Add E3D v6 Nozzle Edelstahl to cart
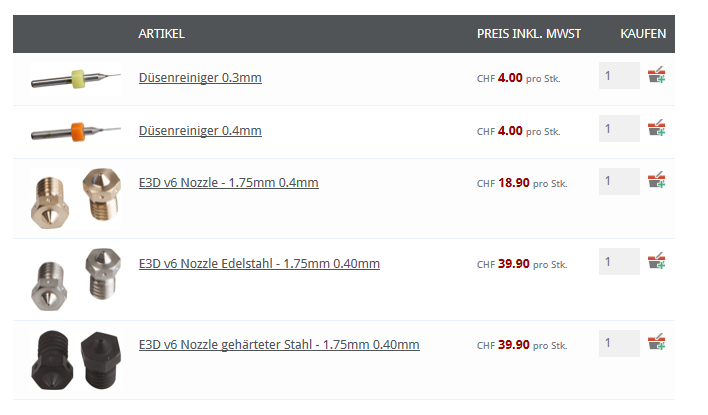Screen dimensions: 708x415 click(656, 261)
